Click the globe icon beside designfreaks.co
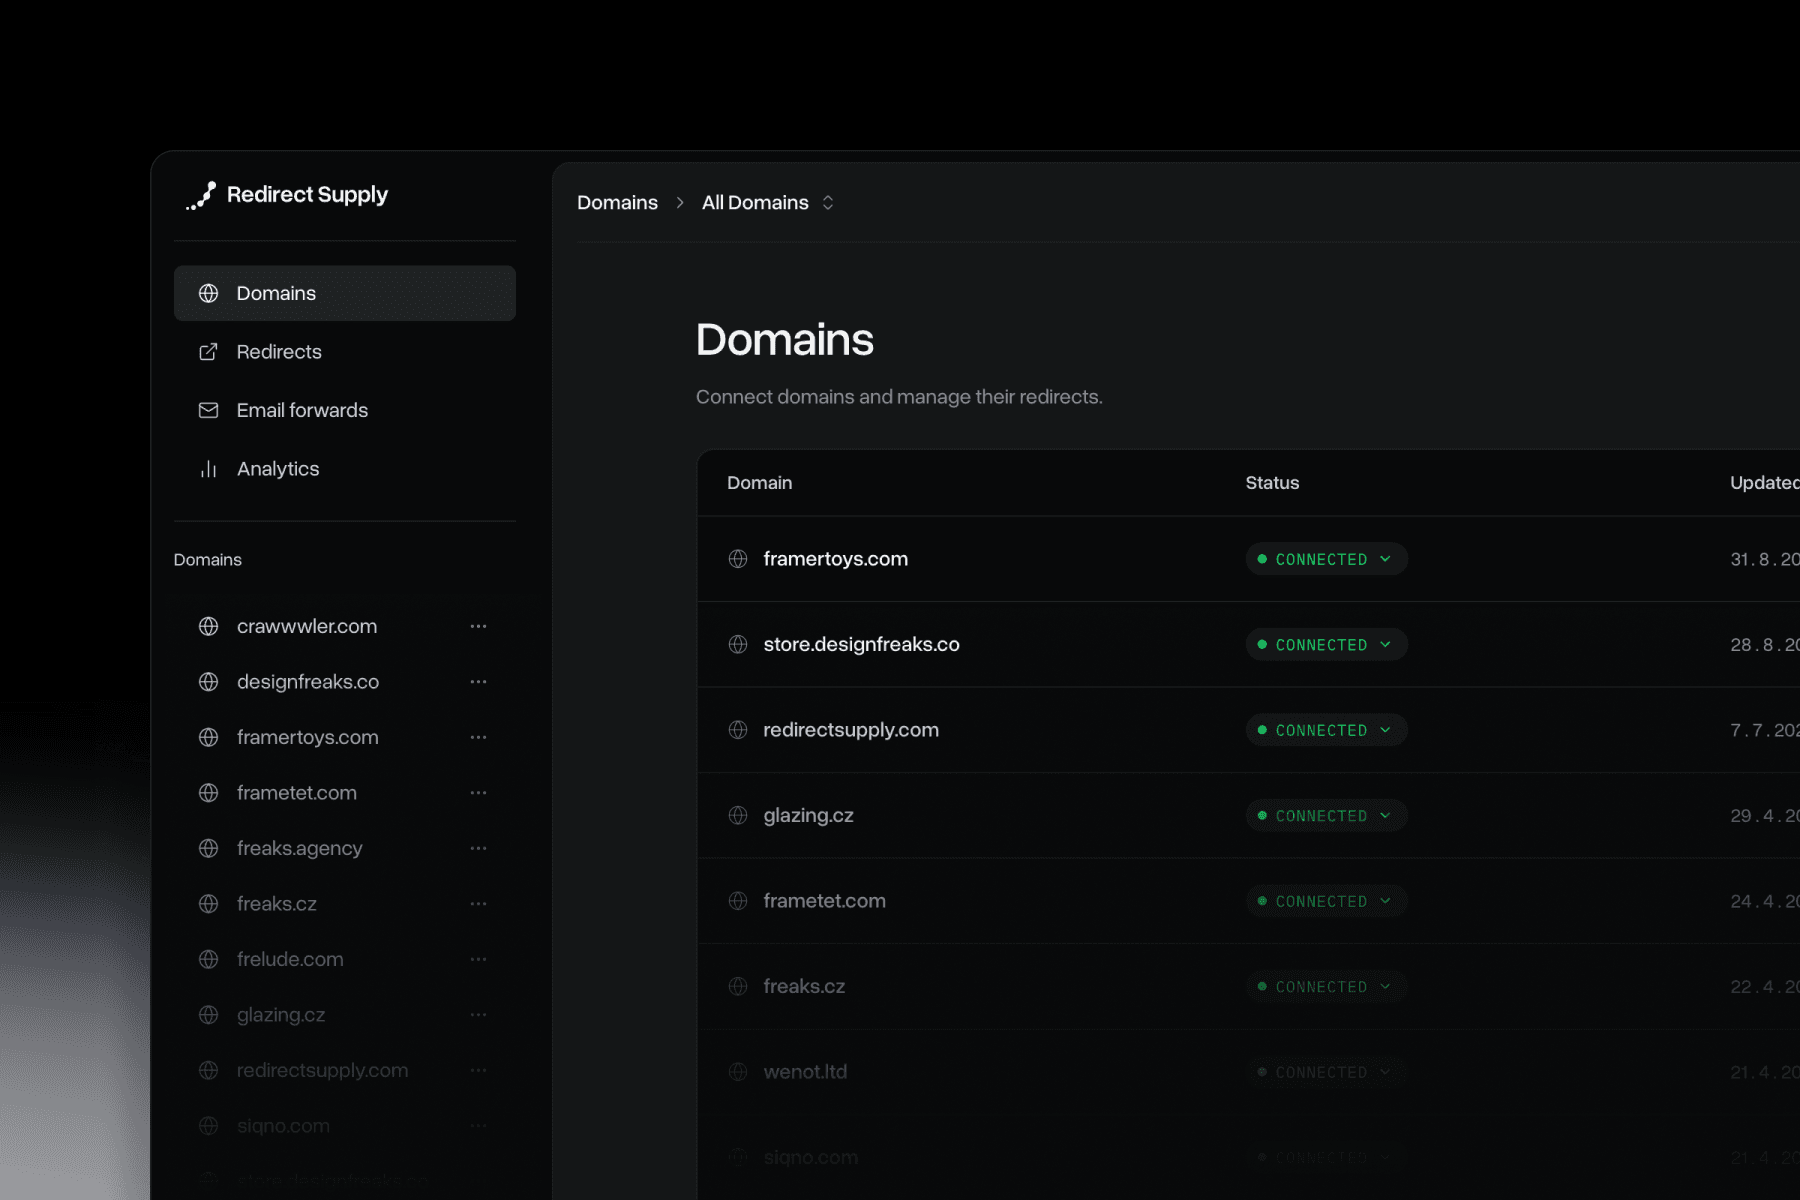This screenshot has height=1200, width=1800. click(208, 682)
